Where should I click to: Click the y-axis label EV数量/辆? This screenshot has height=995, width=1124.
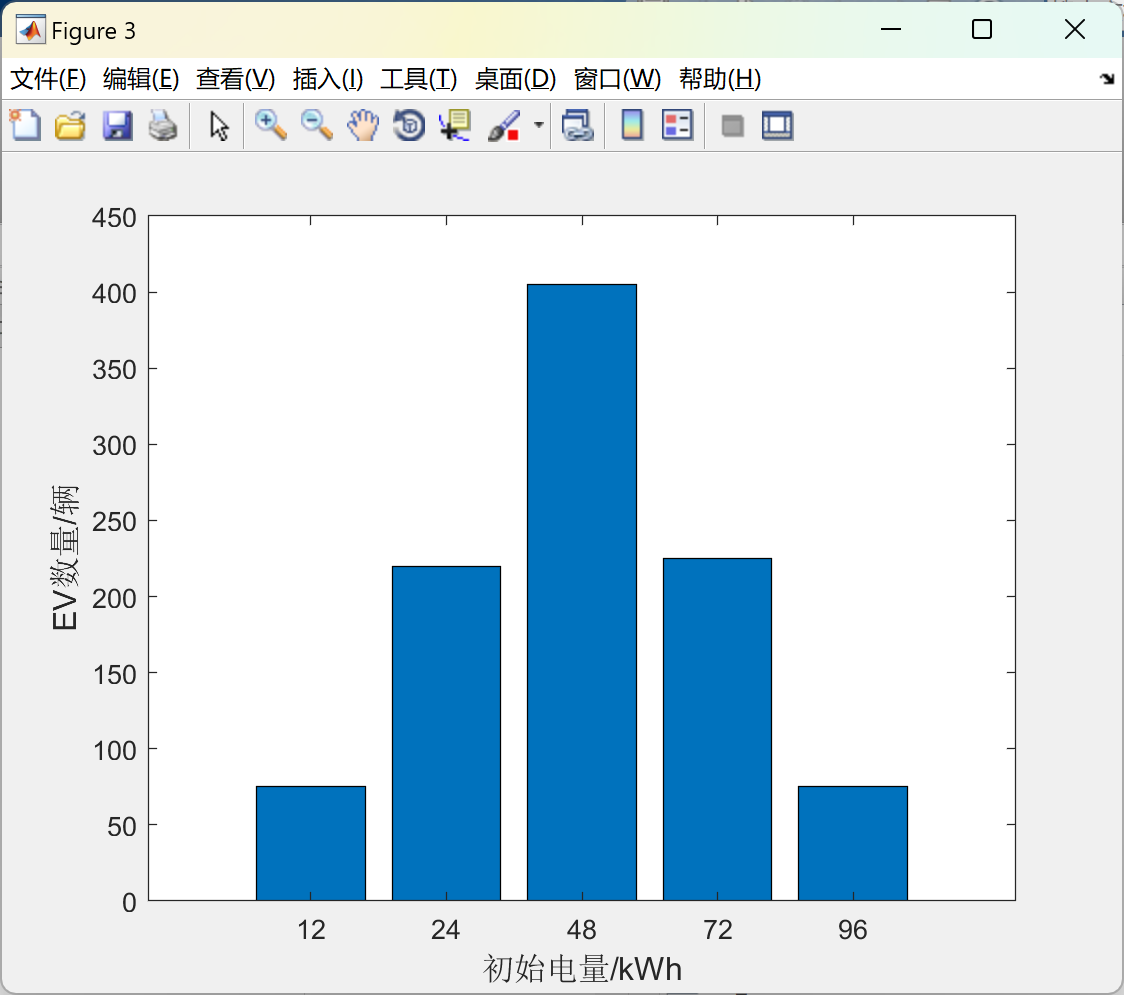tap(65, 558)
